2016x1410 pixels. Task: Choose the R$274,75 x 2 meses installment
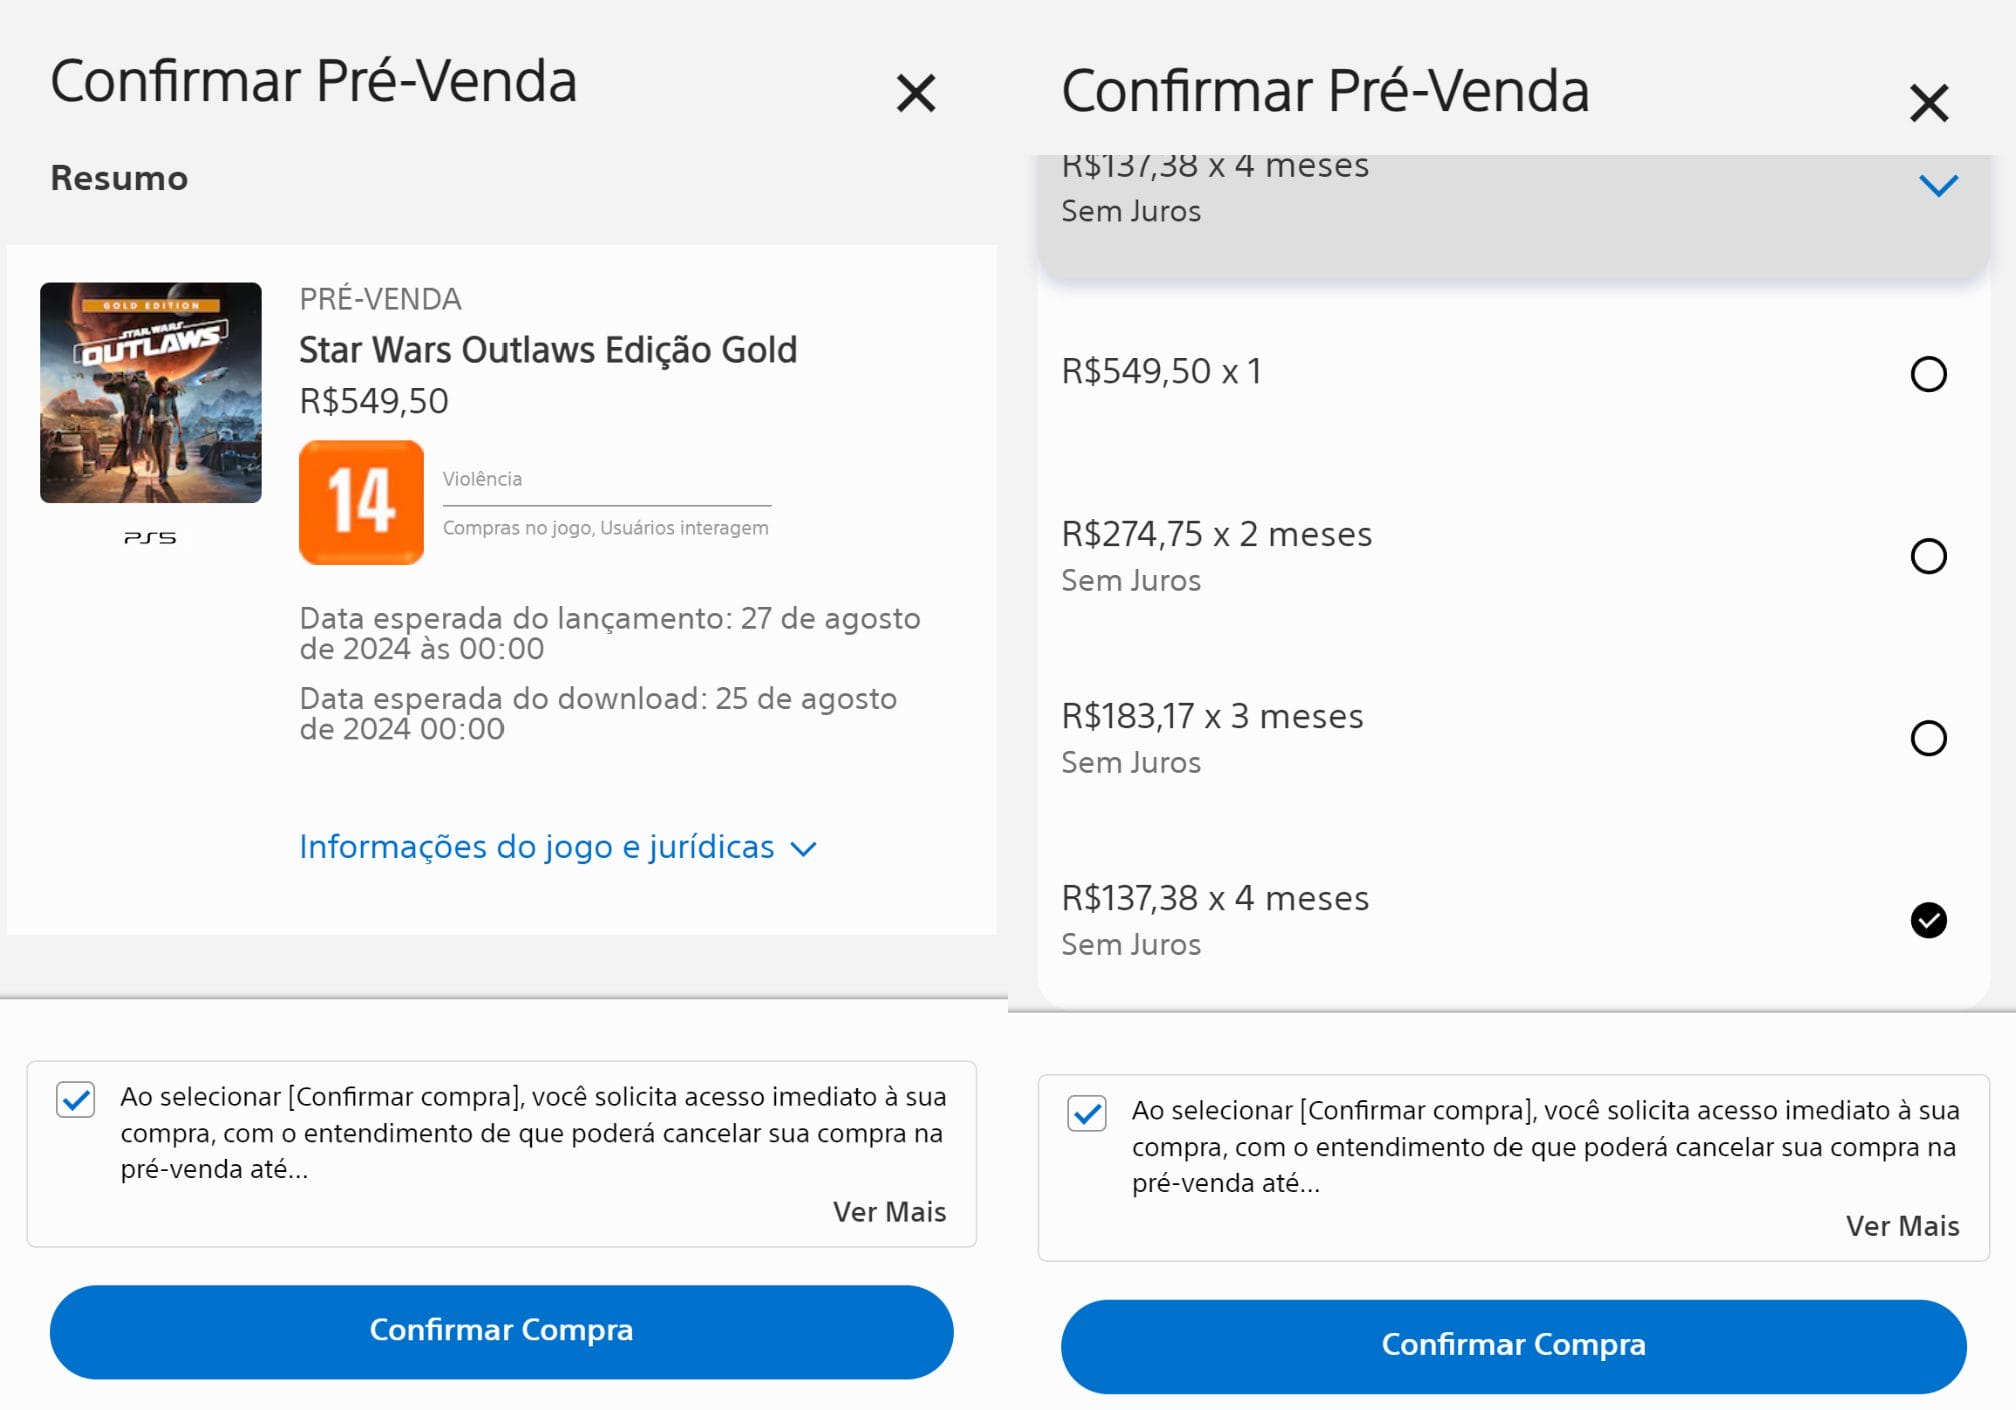pyautogui.click(x=1927, y=556)
